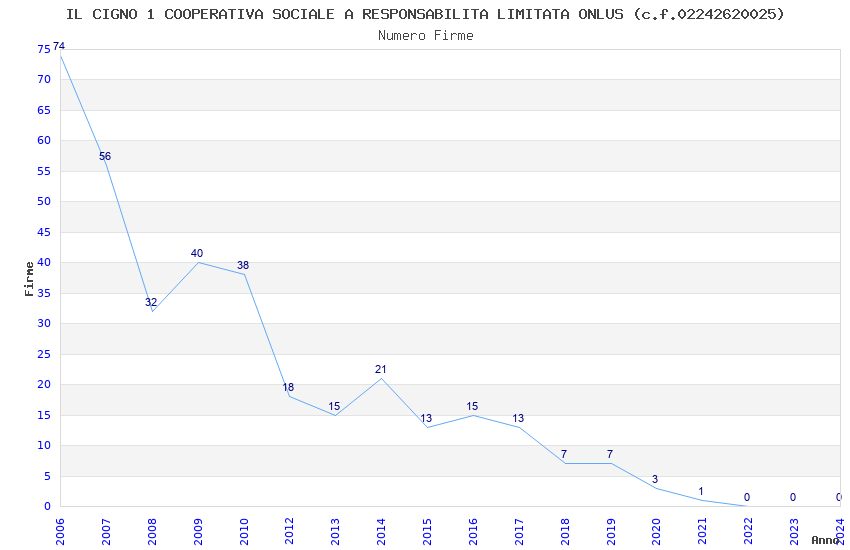Click x-axis year 2023
Viewport: 850px width, 550px height.
click(794, 531)
